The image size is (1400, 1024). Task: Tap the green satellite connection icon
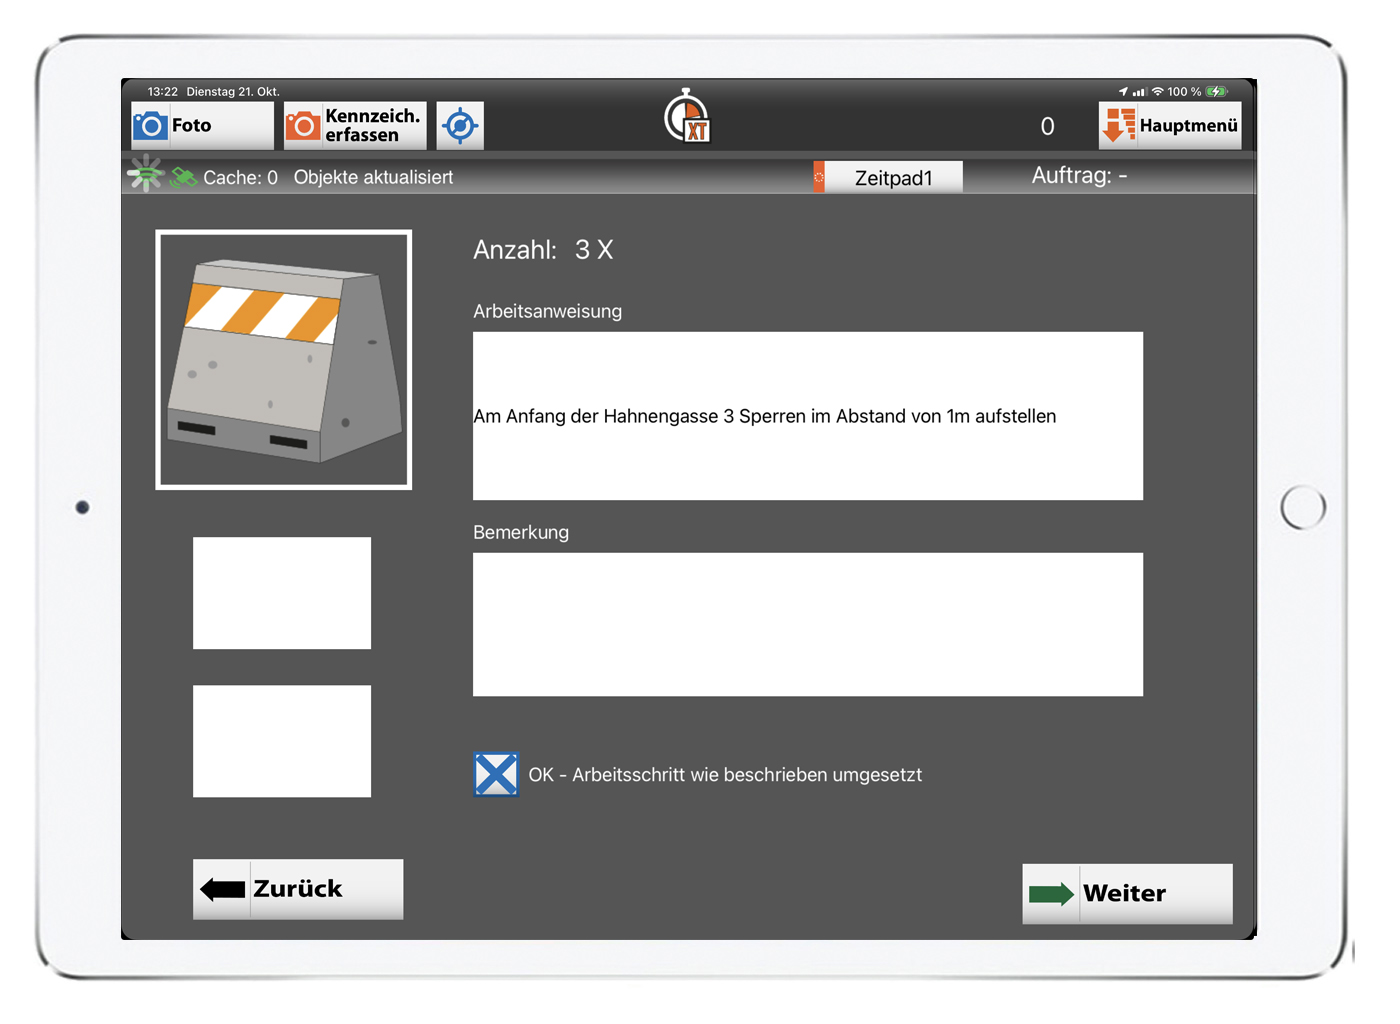(183, 177)
